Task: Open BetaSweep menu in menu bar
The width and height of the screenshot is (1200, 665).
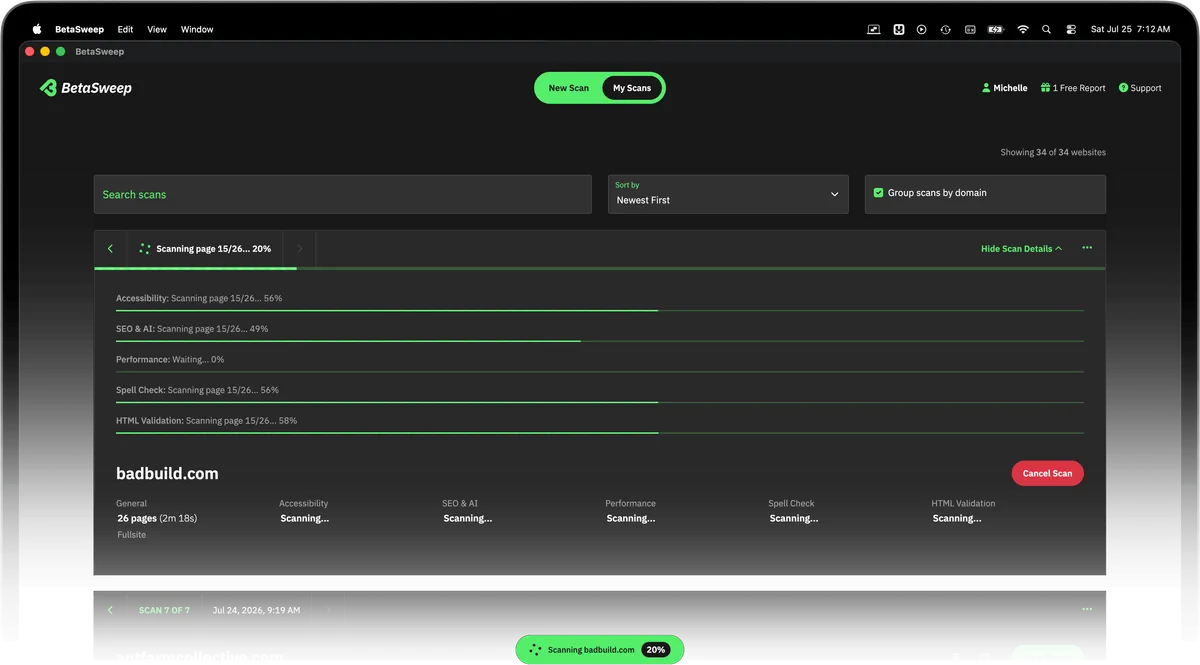Action: pyautogui.click(x=79, y=29)
